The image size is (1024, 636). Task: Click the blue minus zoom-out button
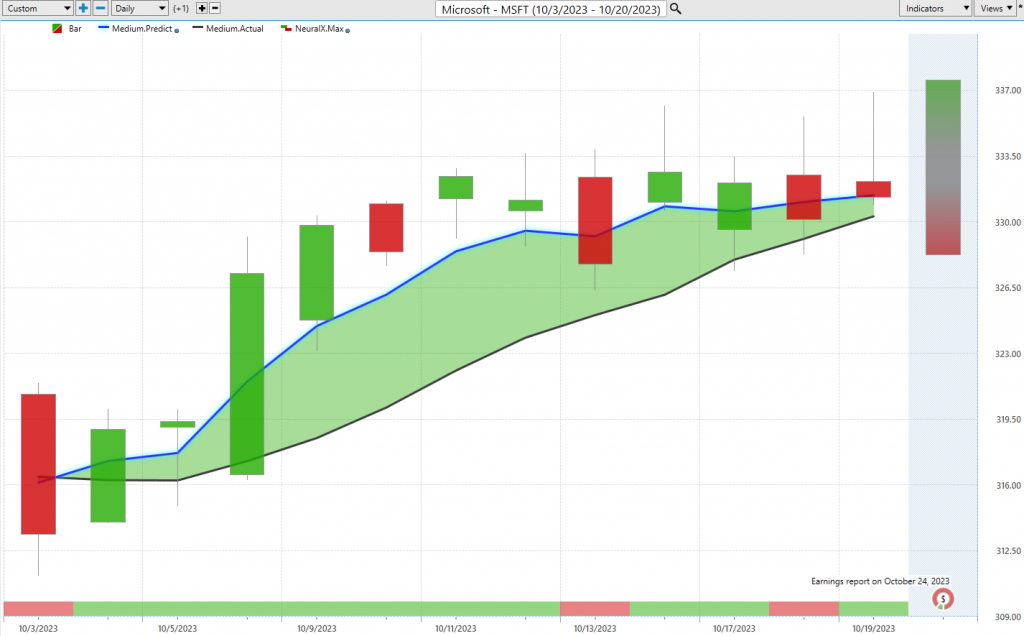101,8
